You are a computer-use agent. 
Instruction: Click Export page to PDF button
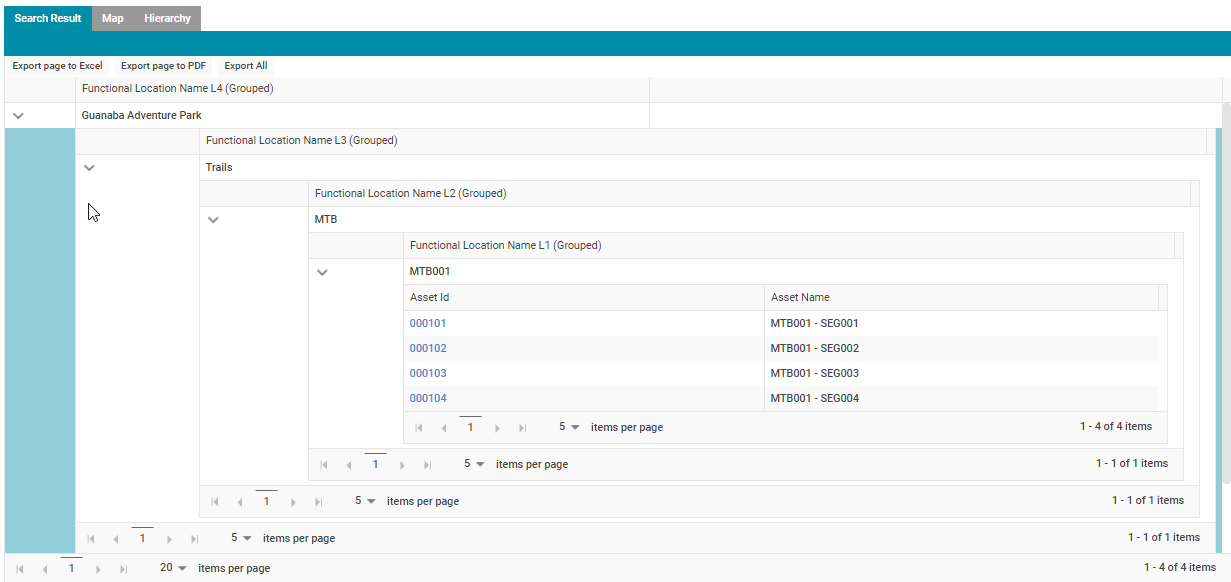(x=163, y=66)
